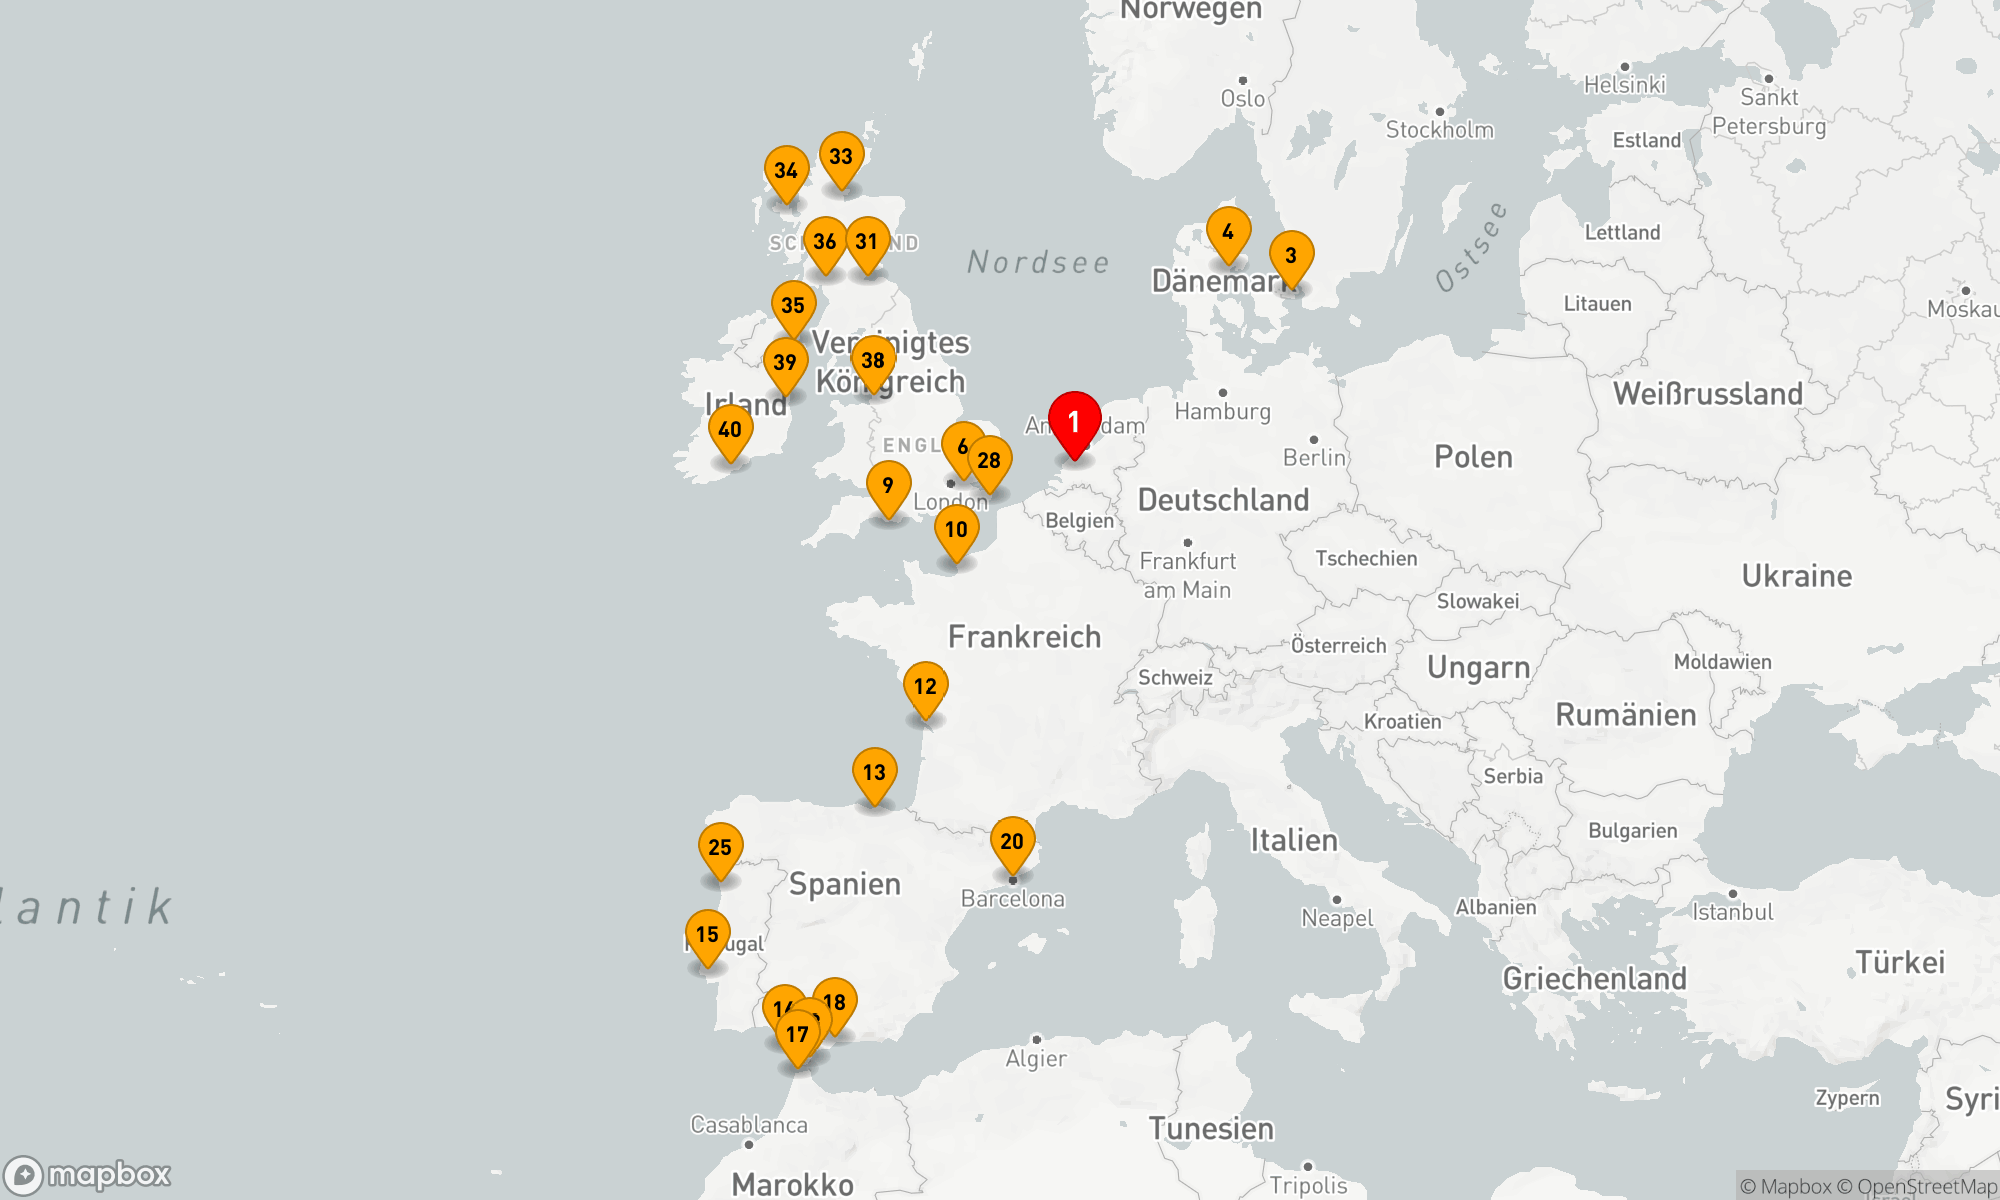Viewport: 2000px width, 1200px height.
Task: Select marker 35 in Northern Ireland
Action: click(x=793, y=306)
